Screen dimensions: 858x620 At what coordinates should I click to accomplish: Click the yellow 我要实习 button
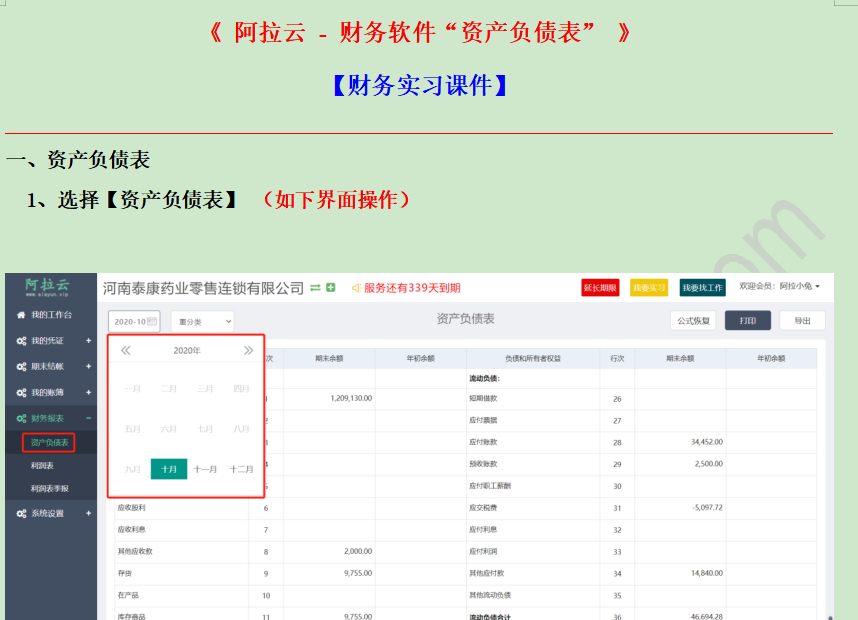[x=649, y=288]
